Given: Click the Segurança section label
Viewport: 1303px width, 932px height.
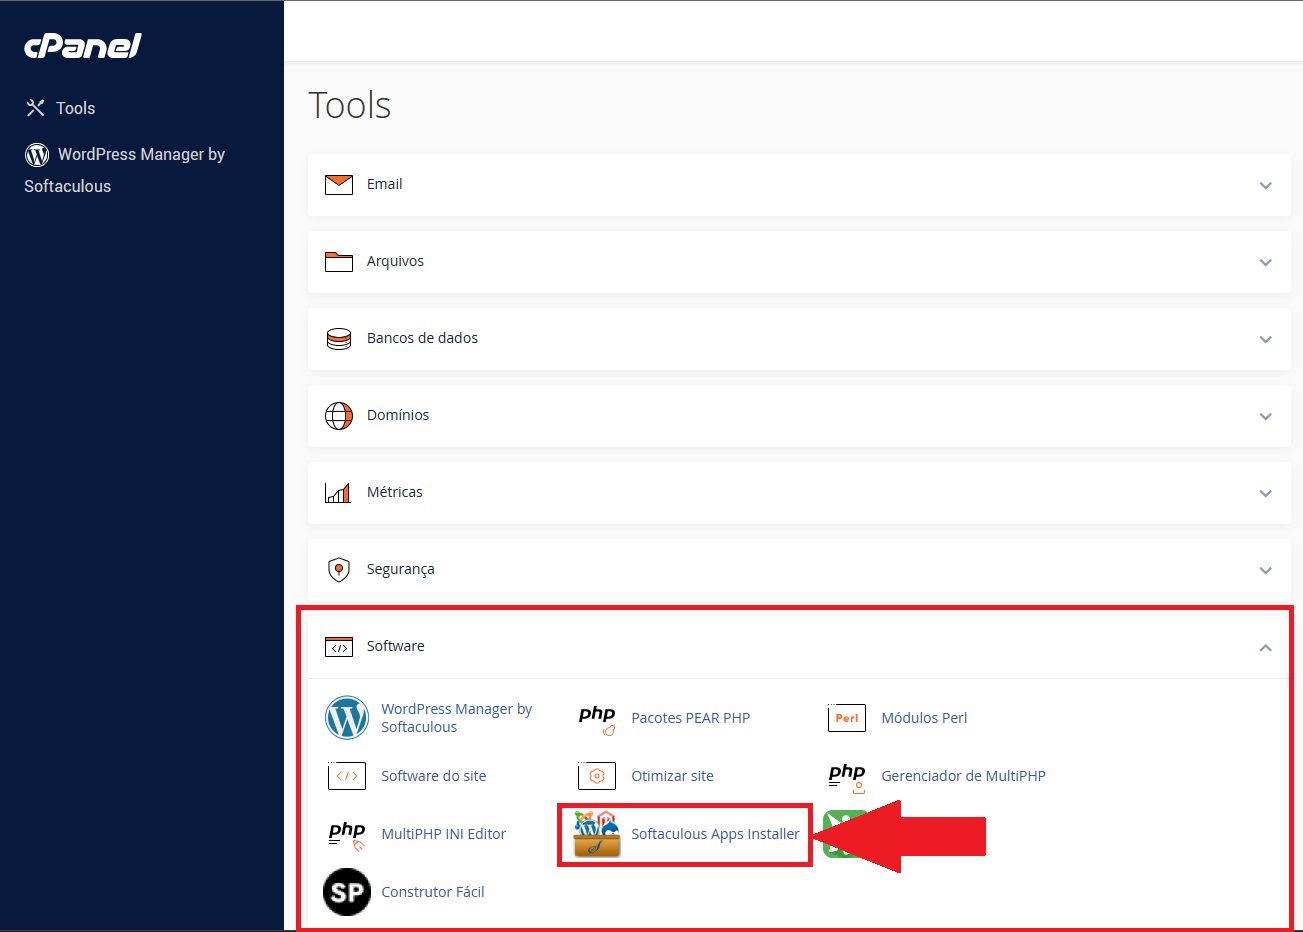Looking at the screenshot, I should coord(400,569).
